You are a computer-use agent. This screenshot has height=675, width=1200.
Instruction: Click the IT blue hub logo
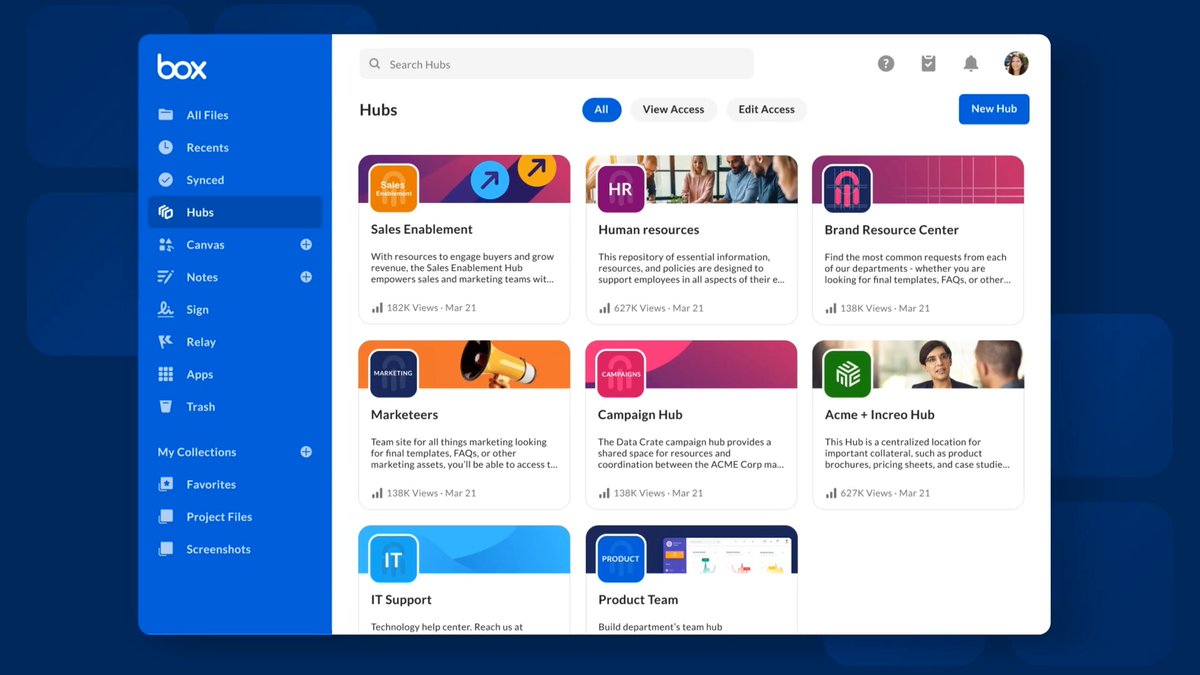tap(394, 560)
